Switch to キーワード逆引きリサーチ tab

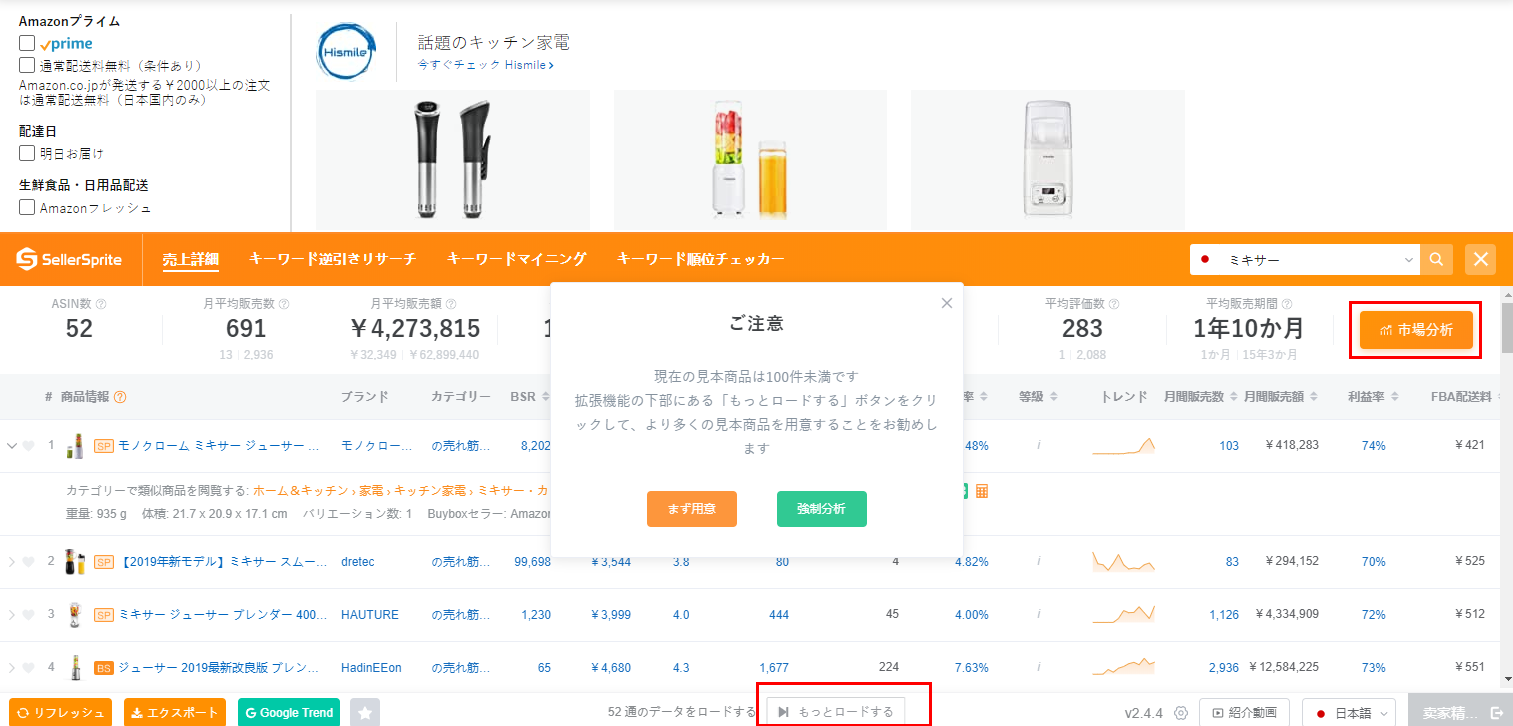pos(332,260)
